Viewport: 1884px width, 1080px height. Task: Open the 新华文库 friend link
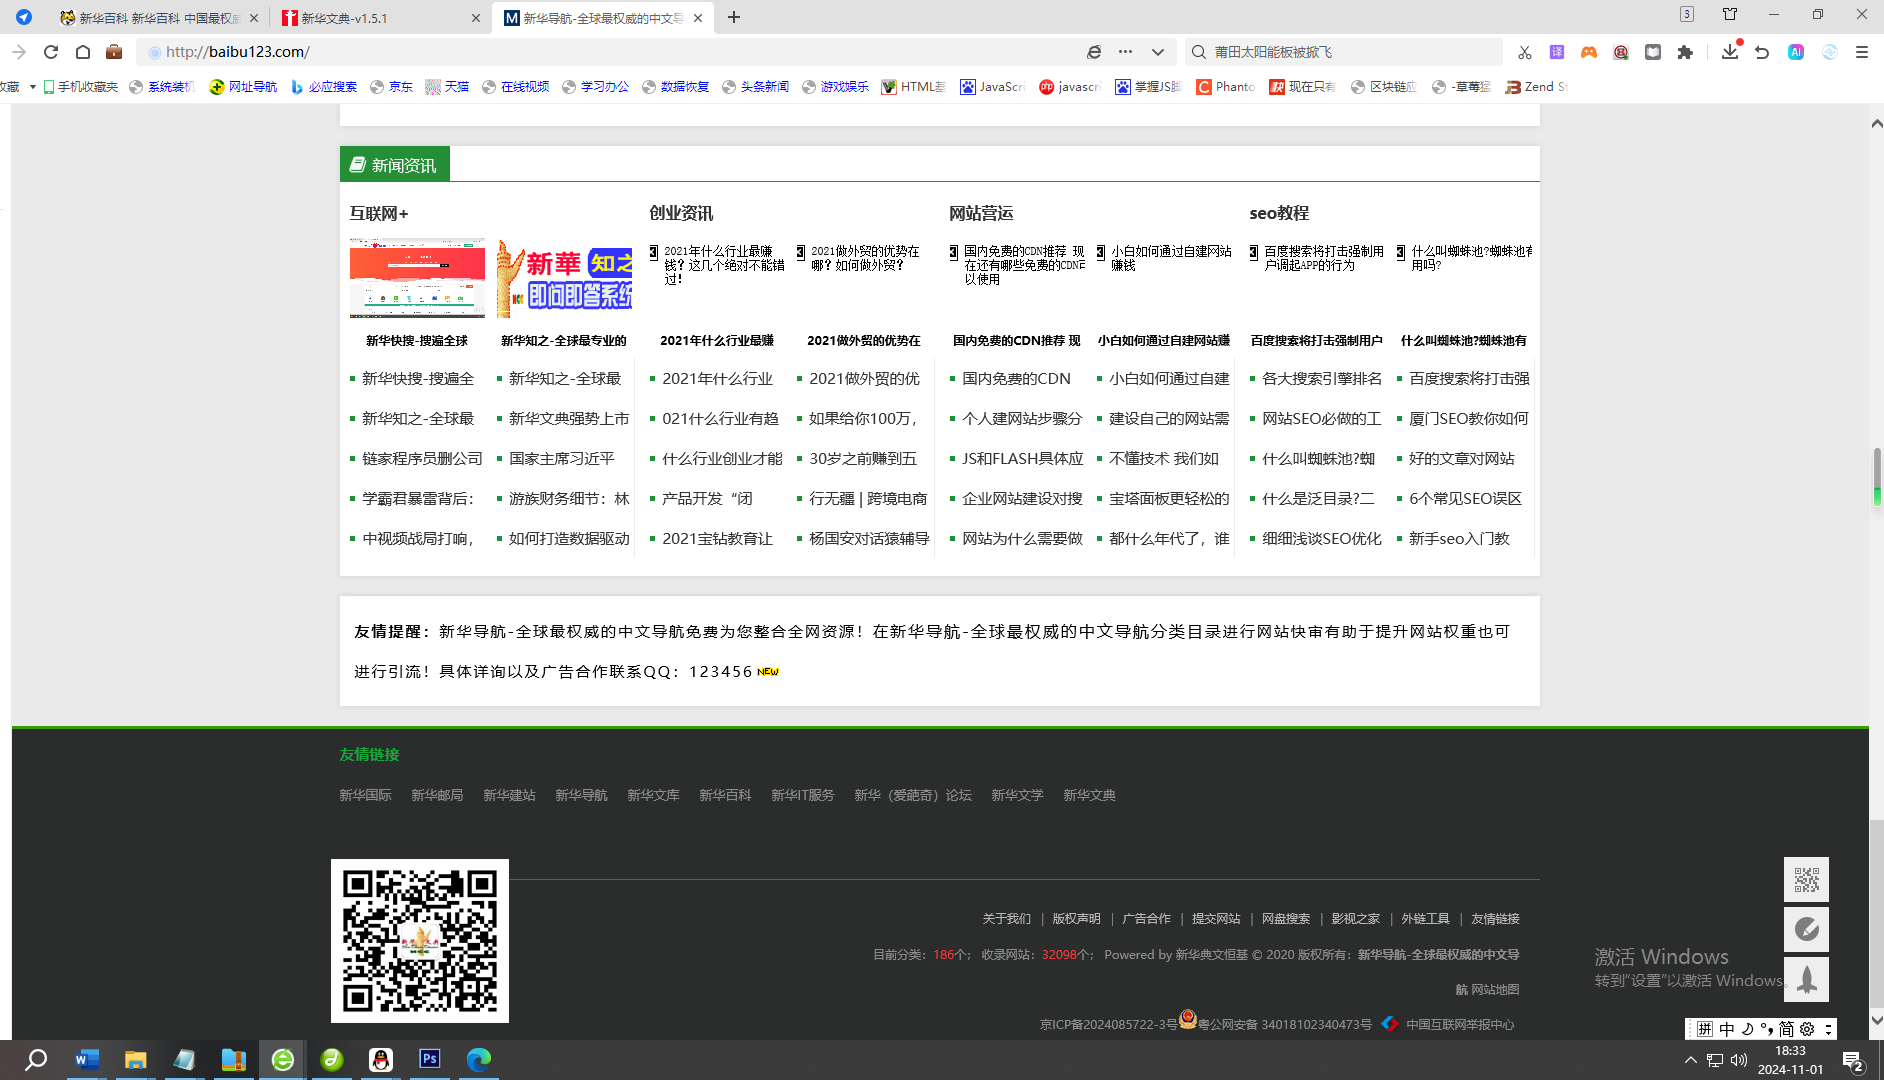(x=653, y=796)
